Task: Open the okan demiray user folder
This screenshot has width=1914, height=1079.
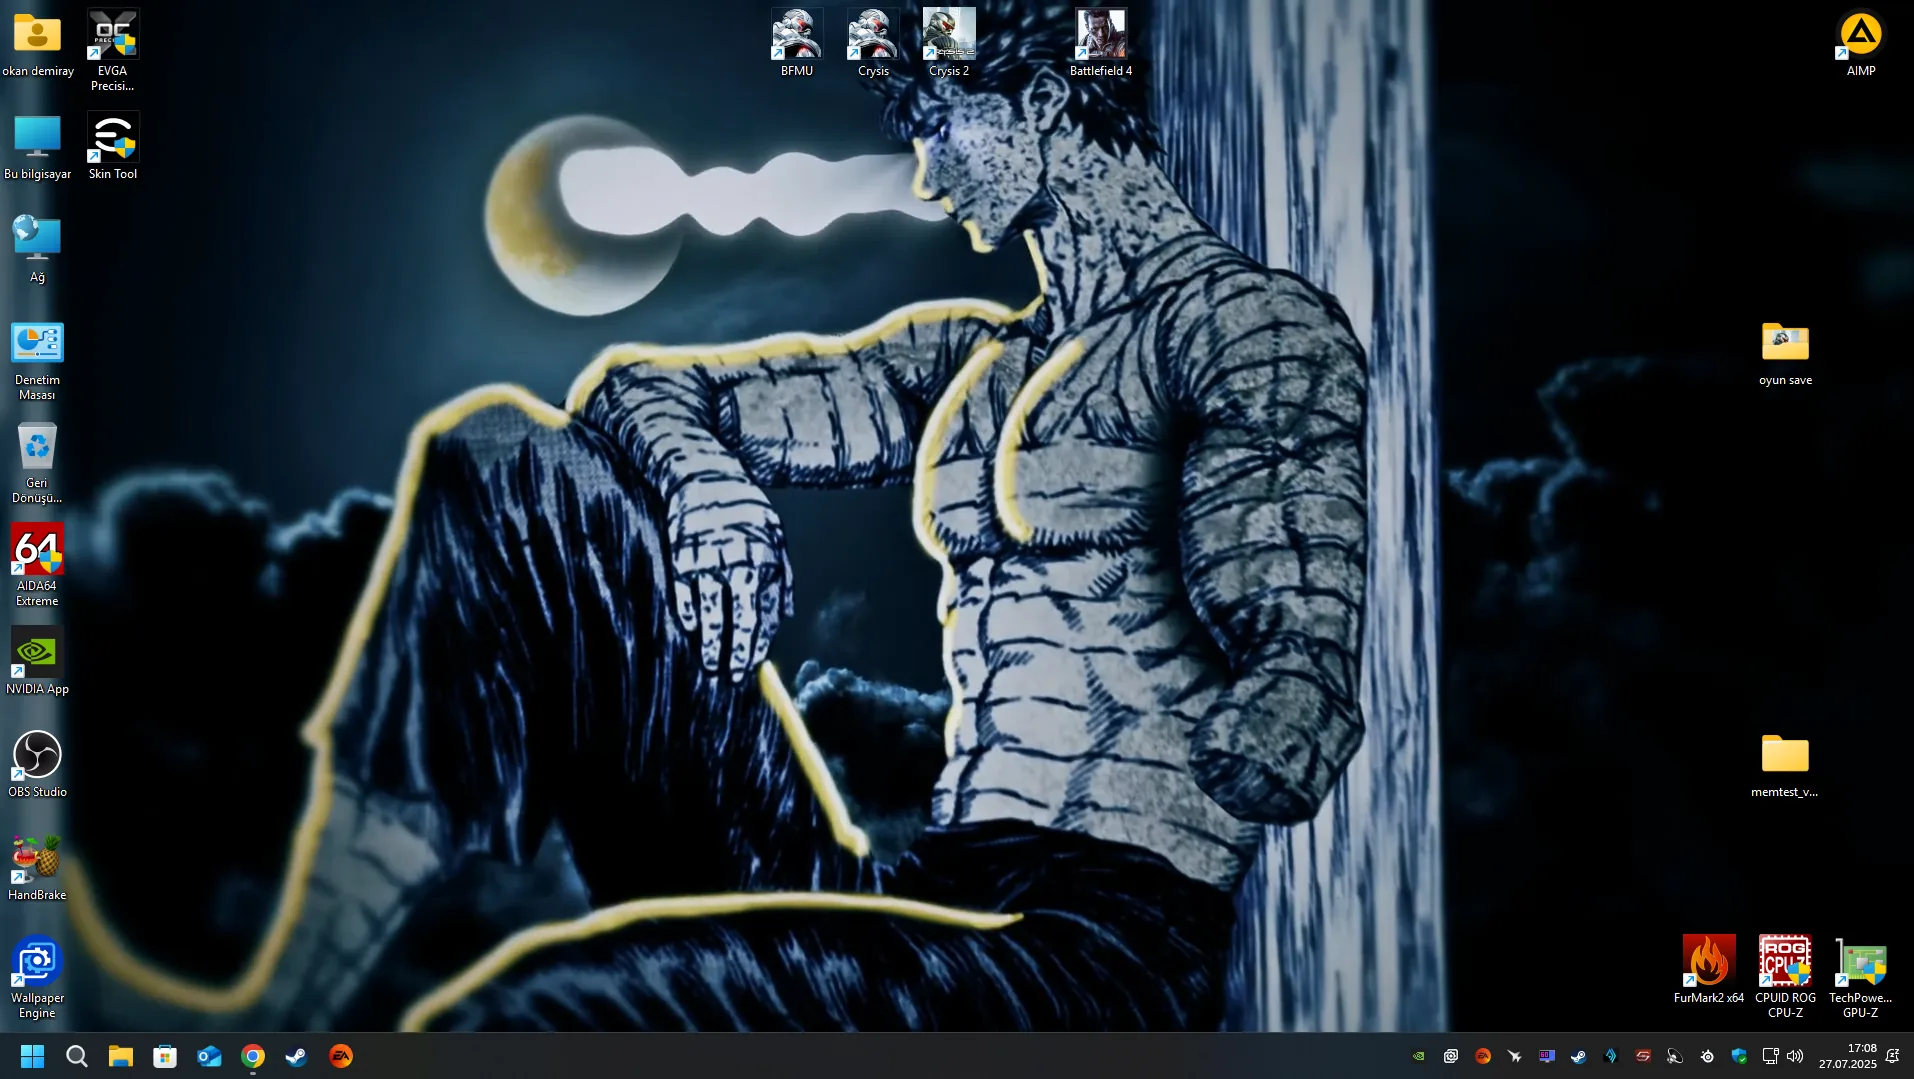Action: [37, 44]
